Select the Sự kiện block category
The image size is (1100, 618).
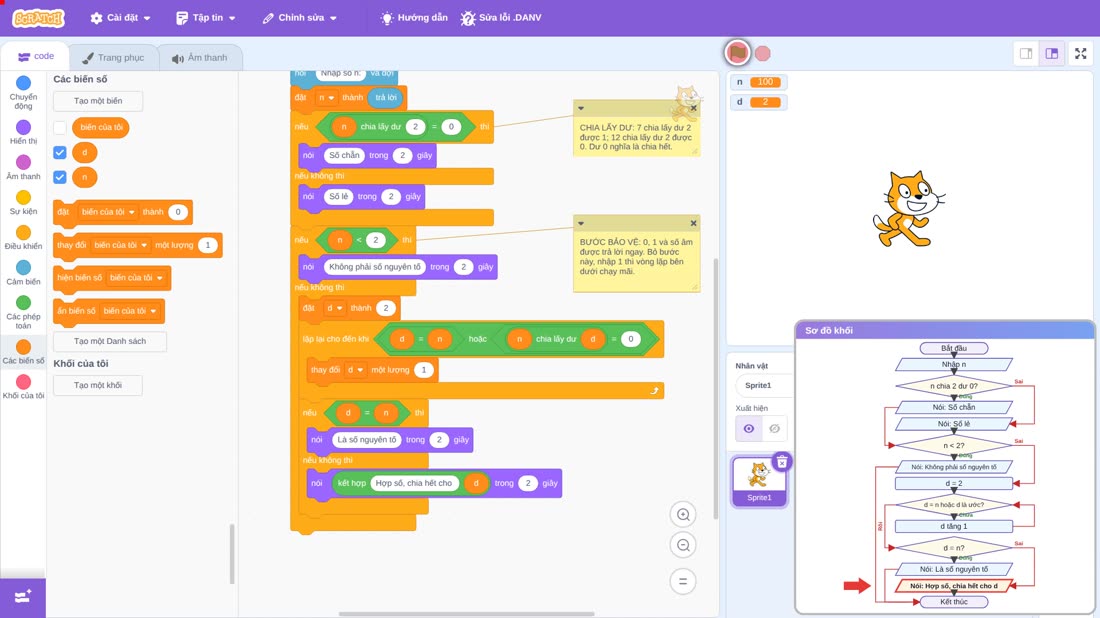(x=23, y=203)
